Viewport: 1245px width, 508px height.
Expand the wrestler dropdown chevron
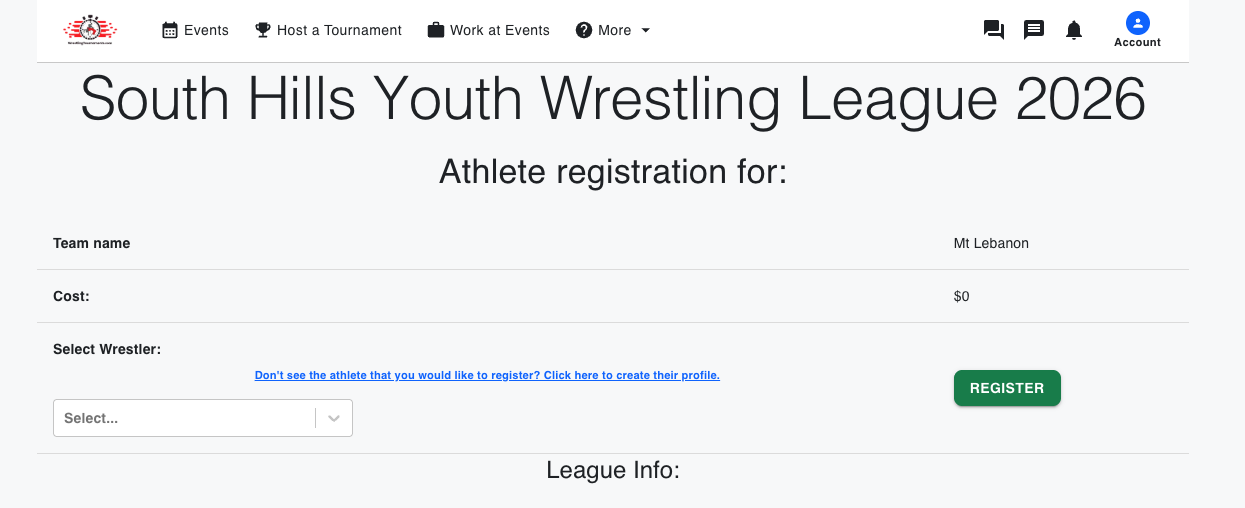pyautogui.click(x=334, y=418)
